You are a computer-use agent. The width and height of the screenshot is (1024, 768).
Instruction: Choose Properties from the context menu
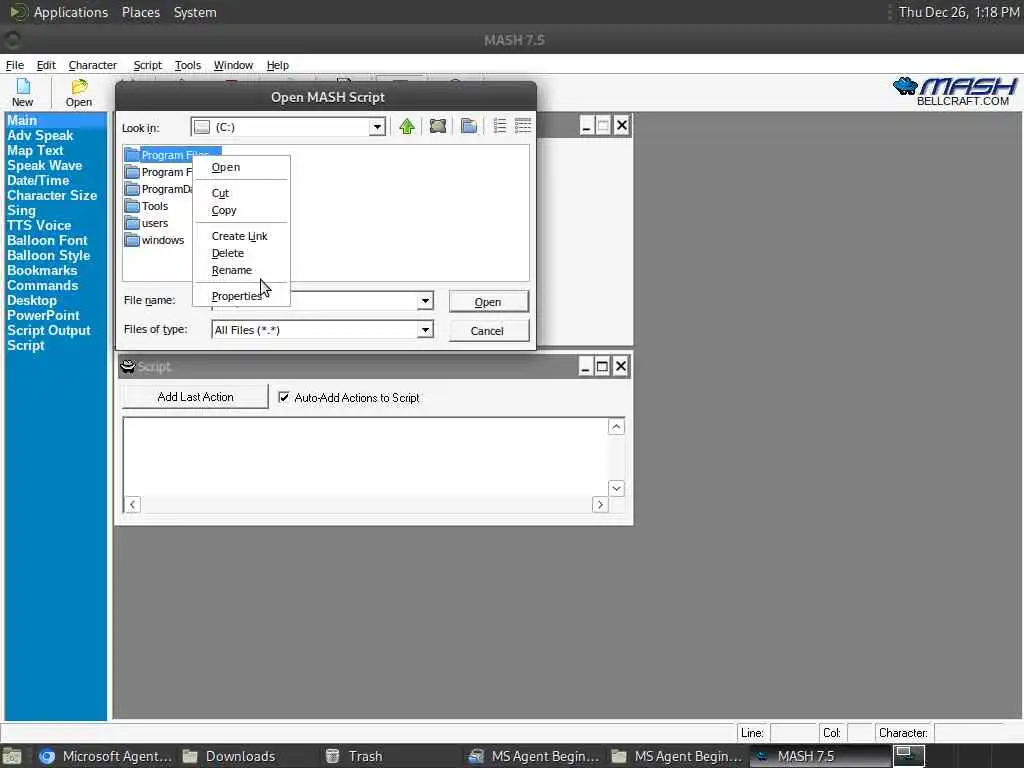click(236, 296)
